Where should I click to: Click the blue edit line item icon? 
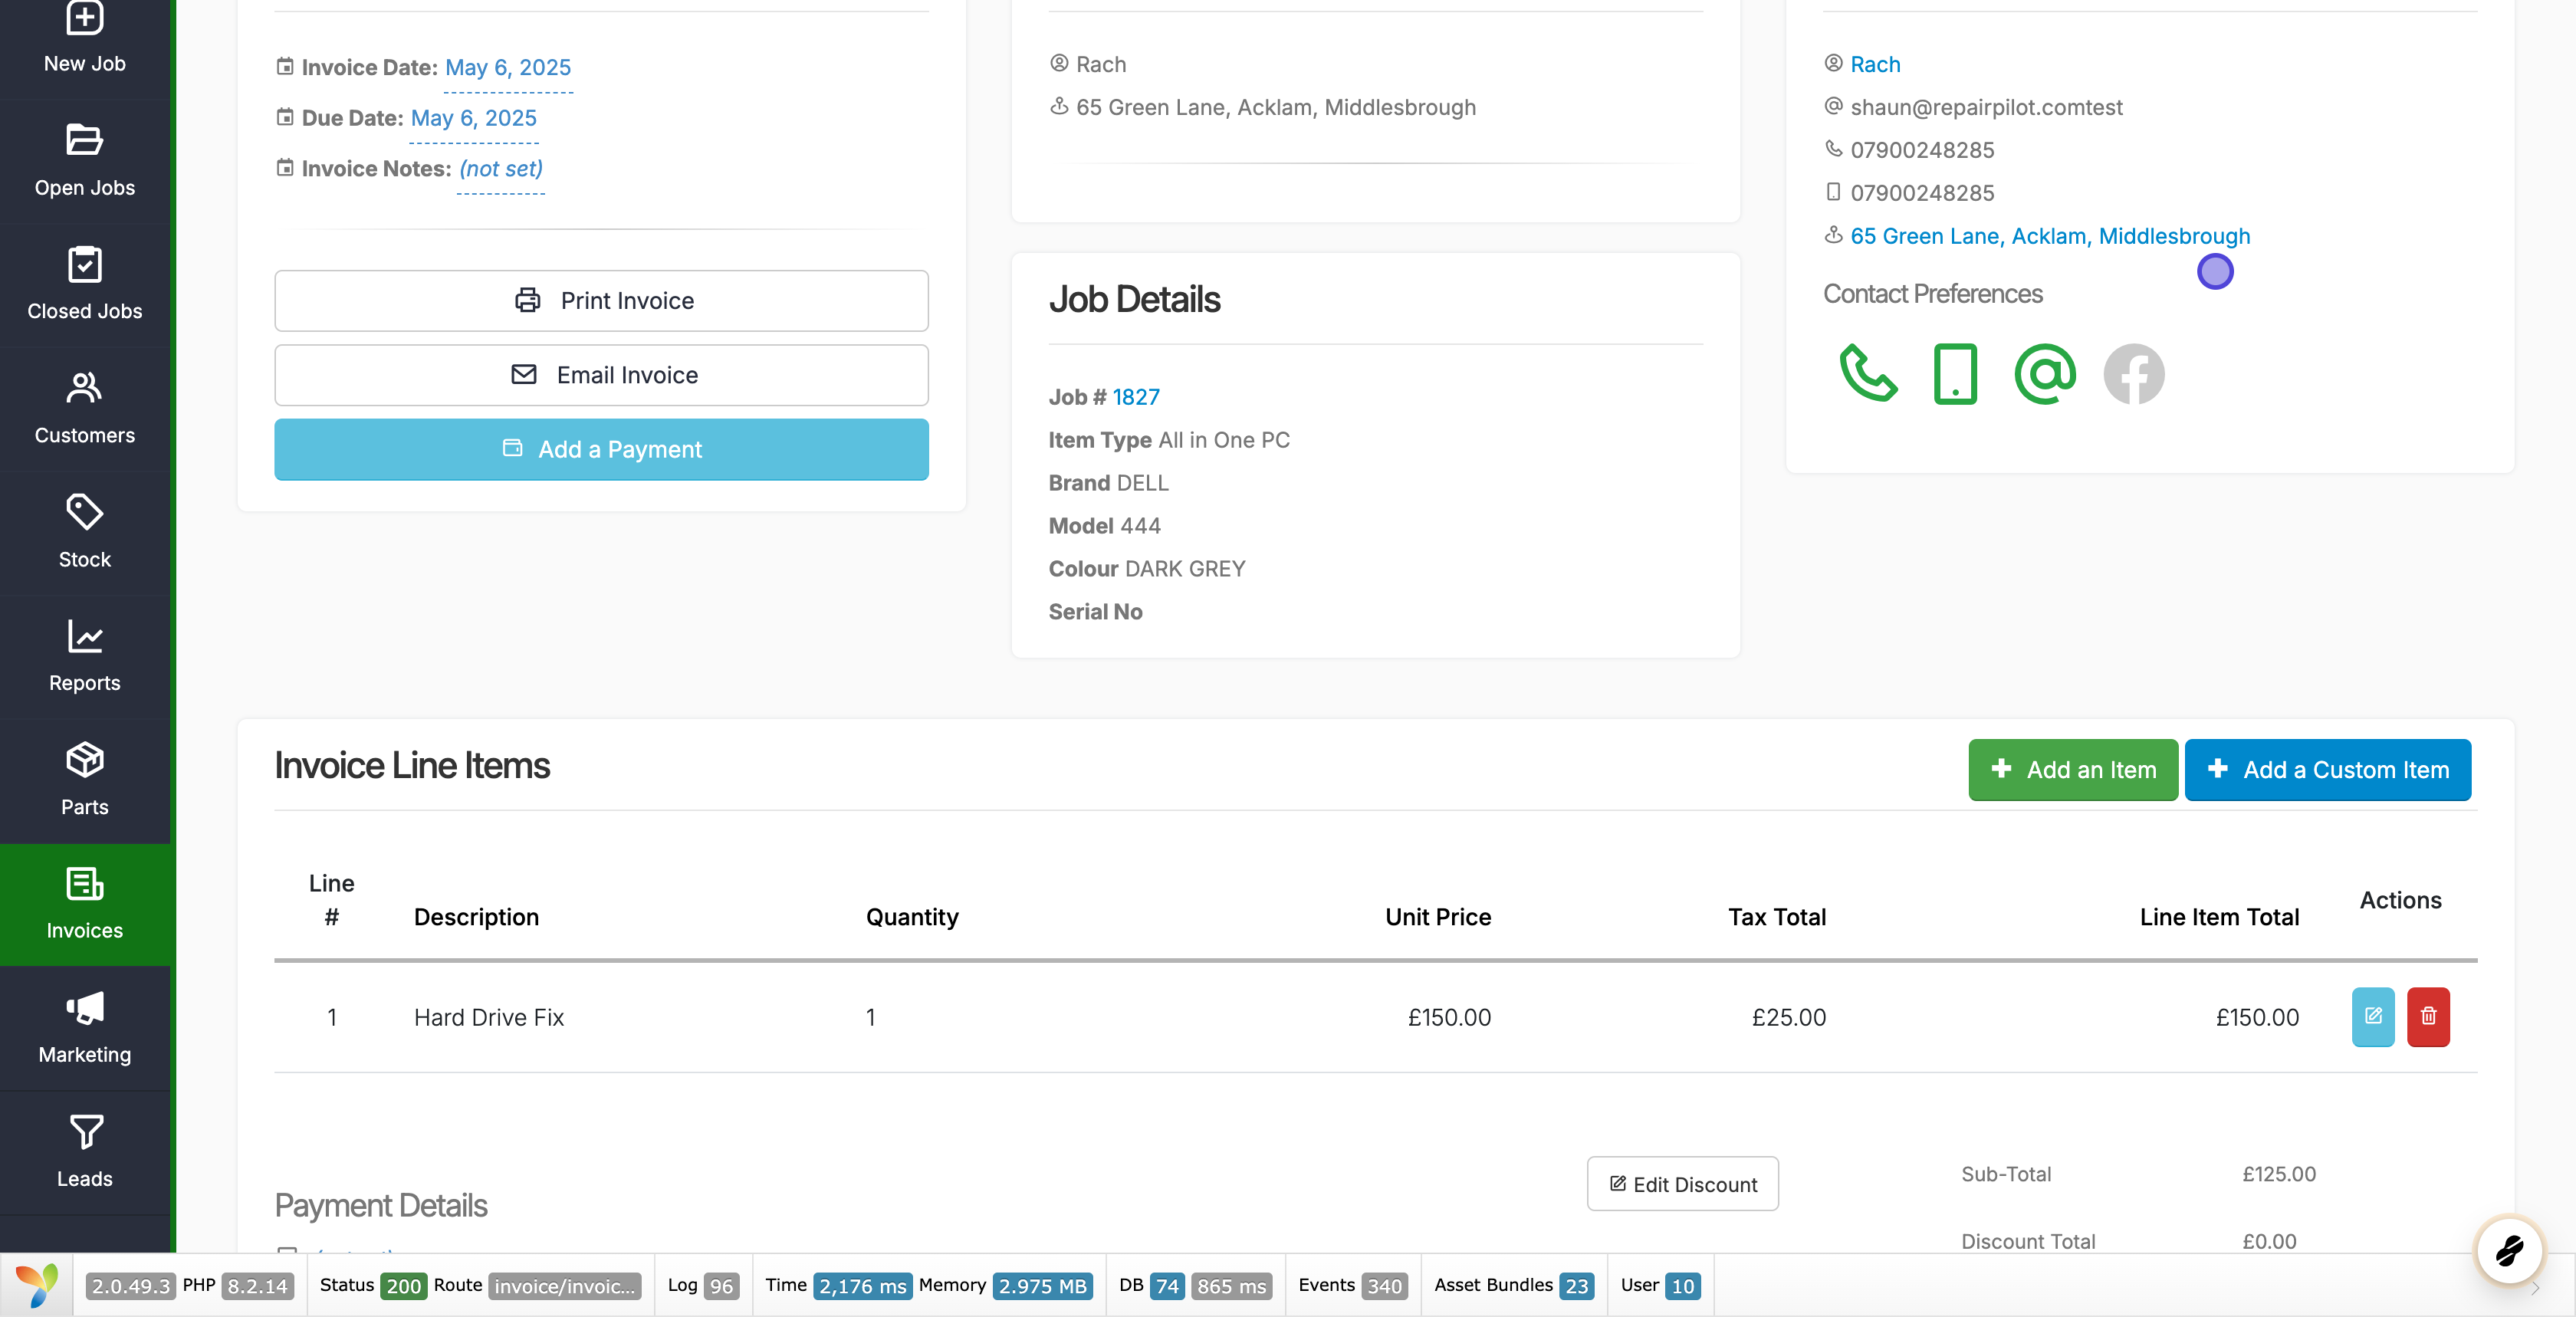pyautogui.click(x=2372, y=1016)
